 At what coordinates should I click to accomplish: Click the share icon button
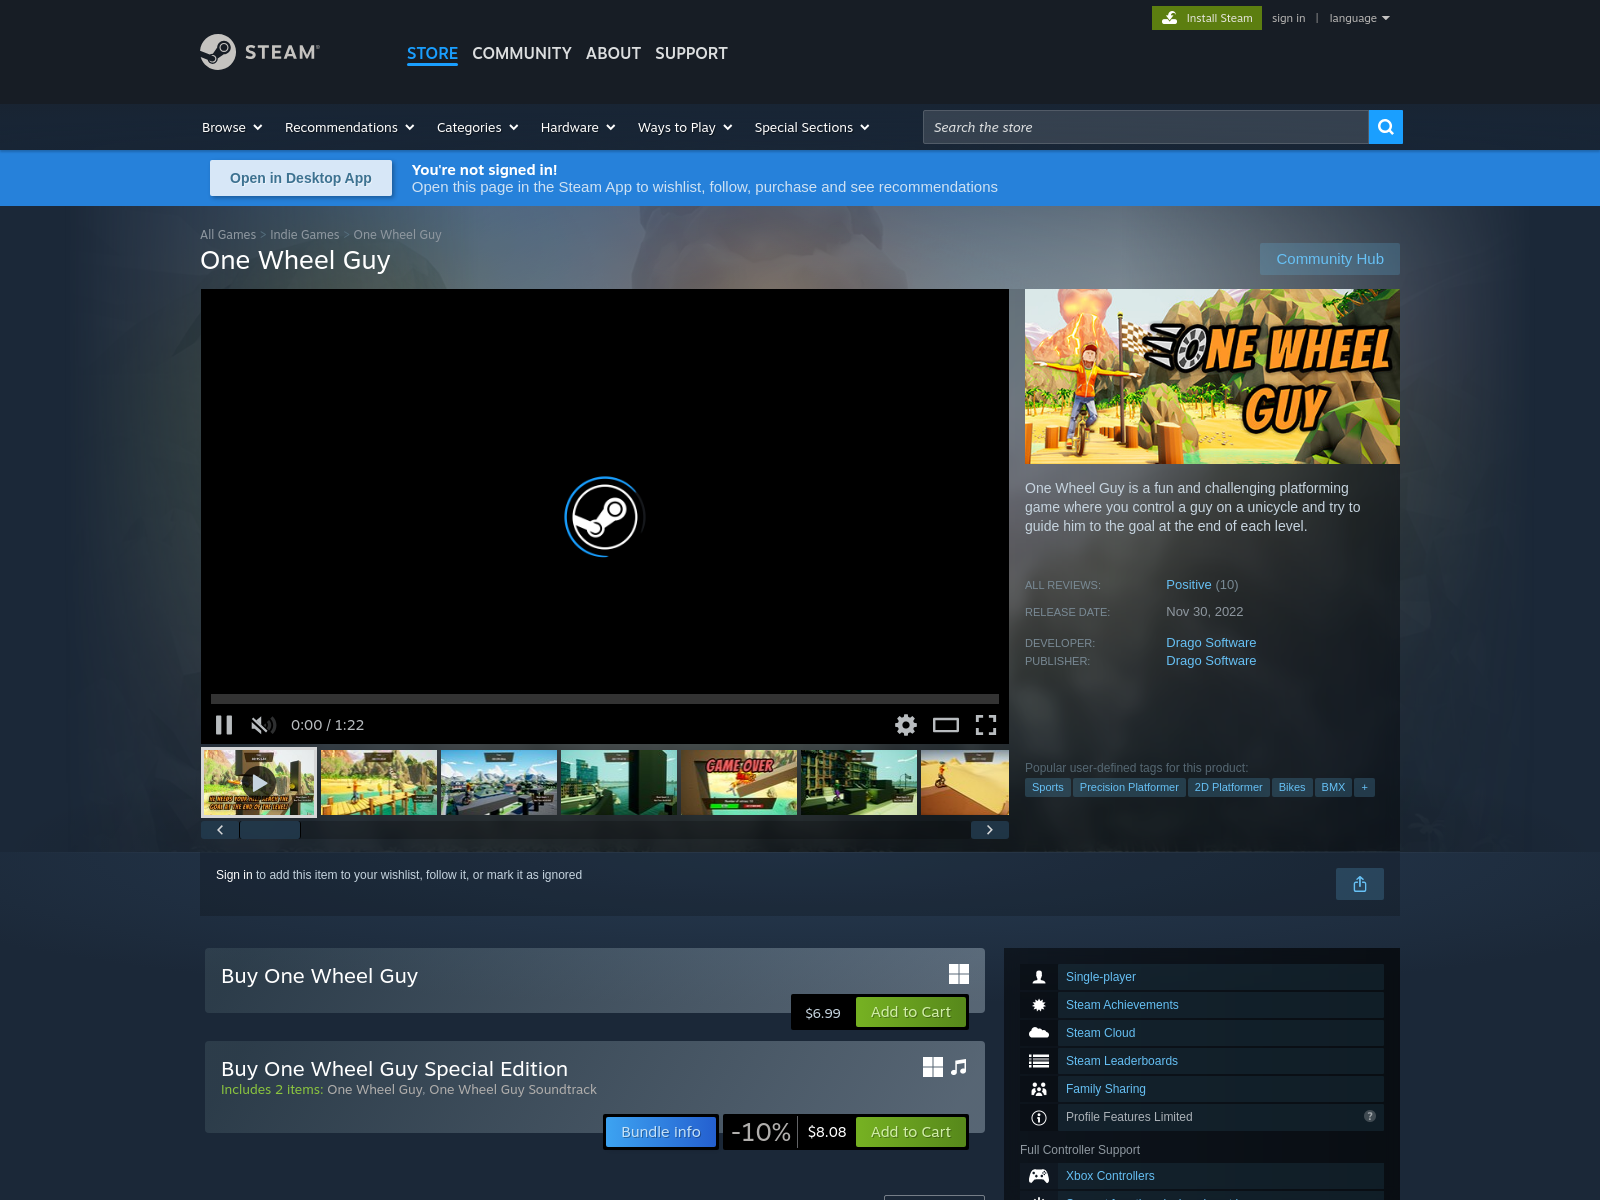pyautogui.click(x=1360, y=884)
